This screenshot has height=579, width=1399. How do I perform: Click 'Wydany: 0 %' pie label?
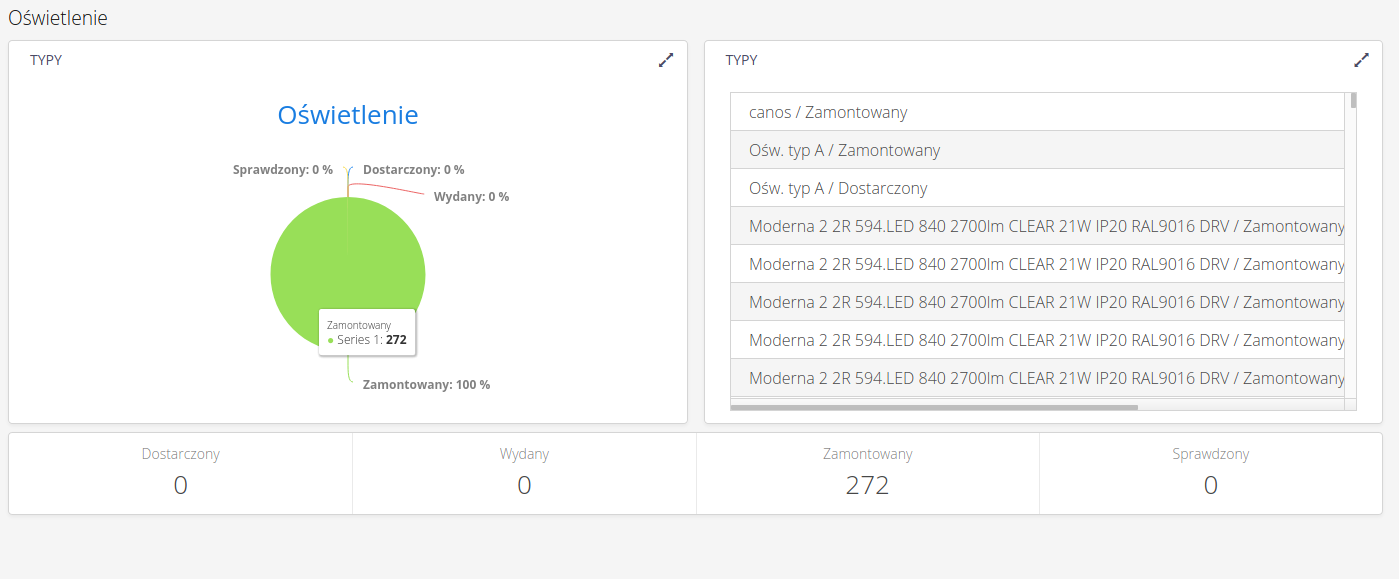point(471,197)
